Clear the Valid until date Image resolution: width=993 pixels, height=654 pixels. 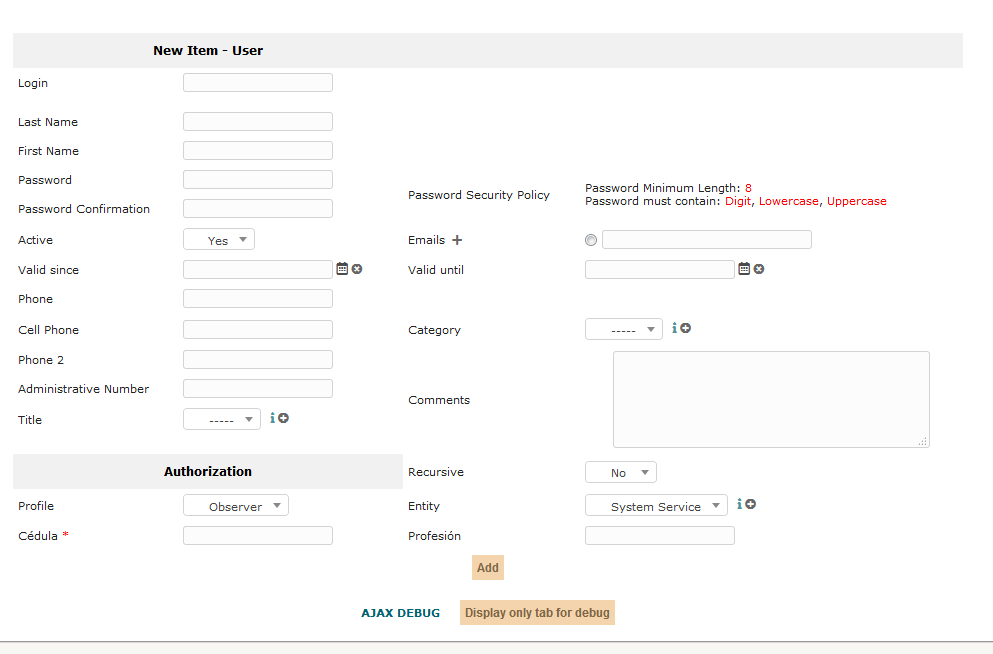click(x=759, y=269)
